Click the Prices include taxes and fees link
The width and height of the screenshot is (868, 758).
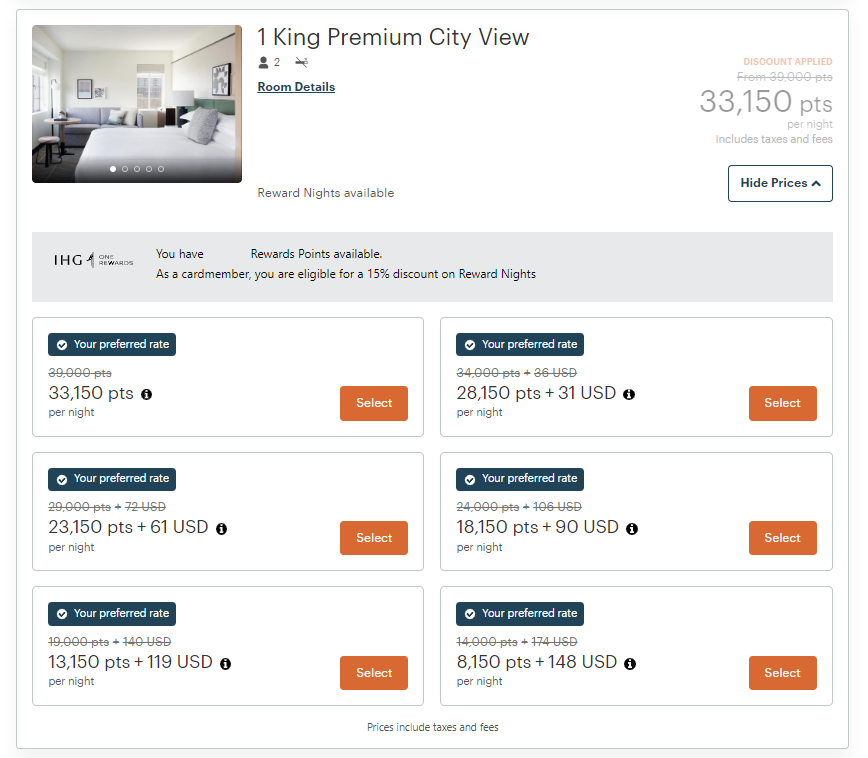point(432,727)
